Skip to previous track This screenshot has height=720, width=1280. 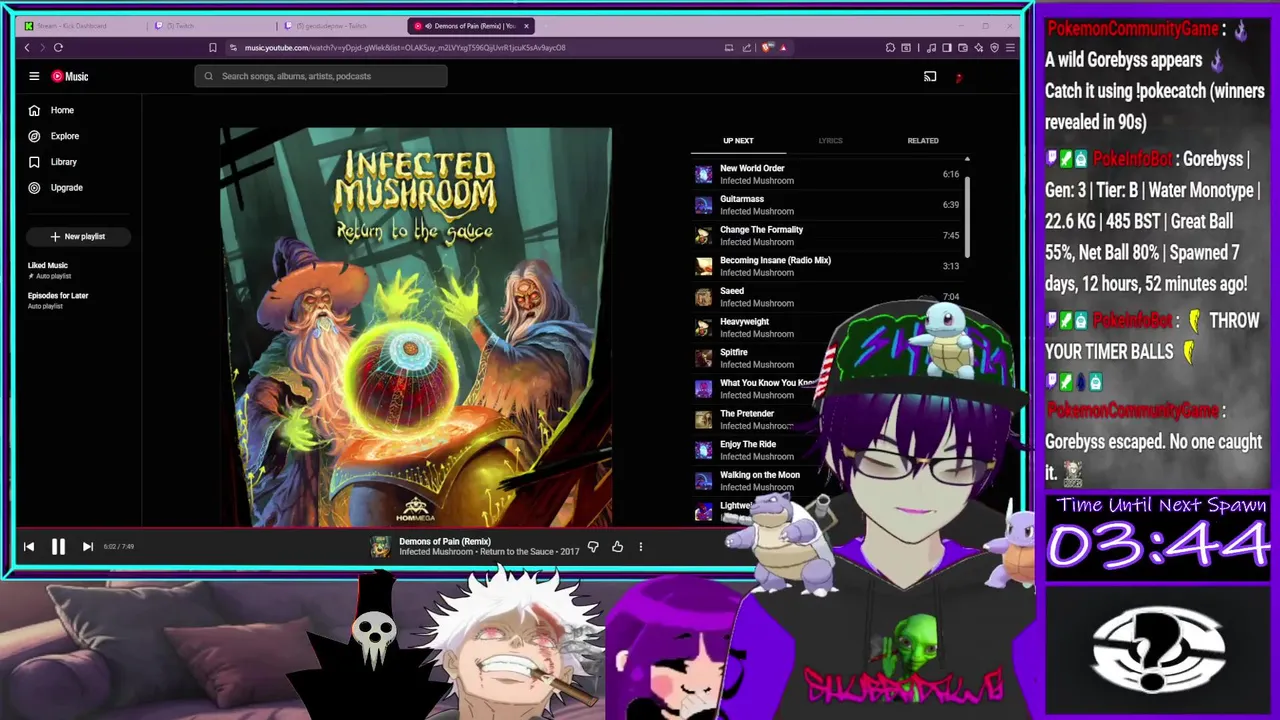tap(29, 546)
